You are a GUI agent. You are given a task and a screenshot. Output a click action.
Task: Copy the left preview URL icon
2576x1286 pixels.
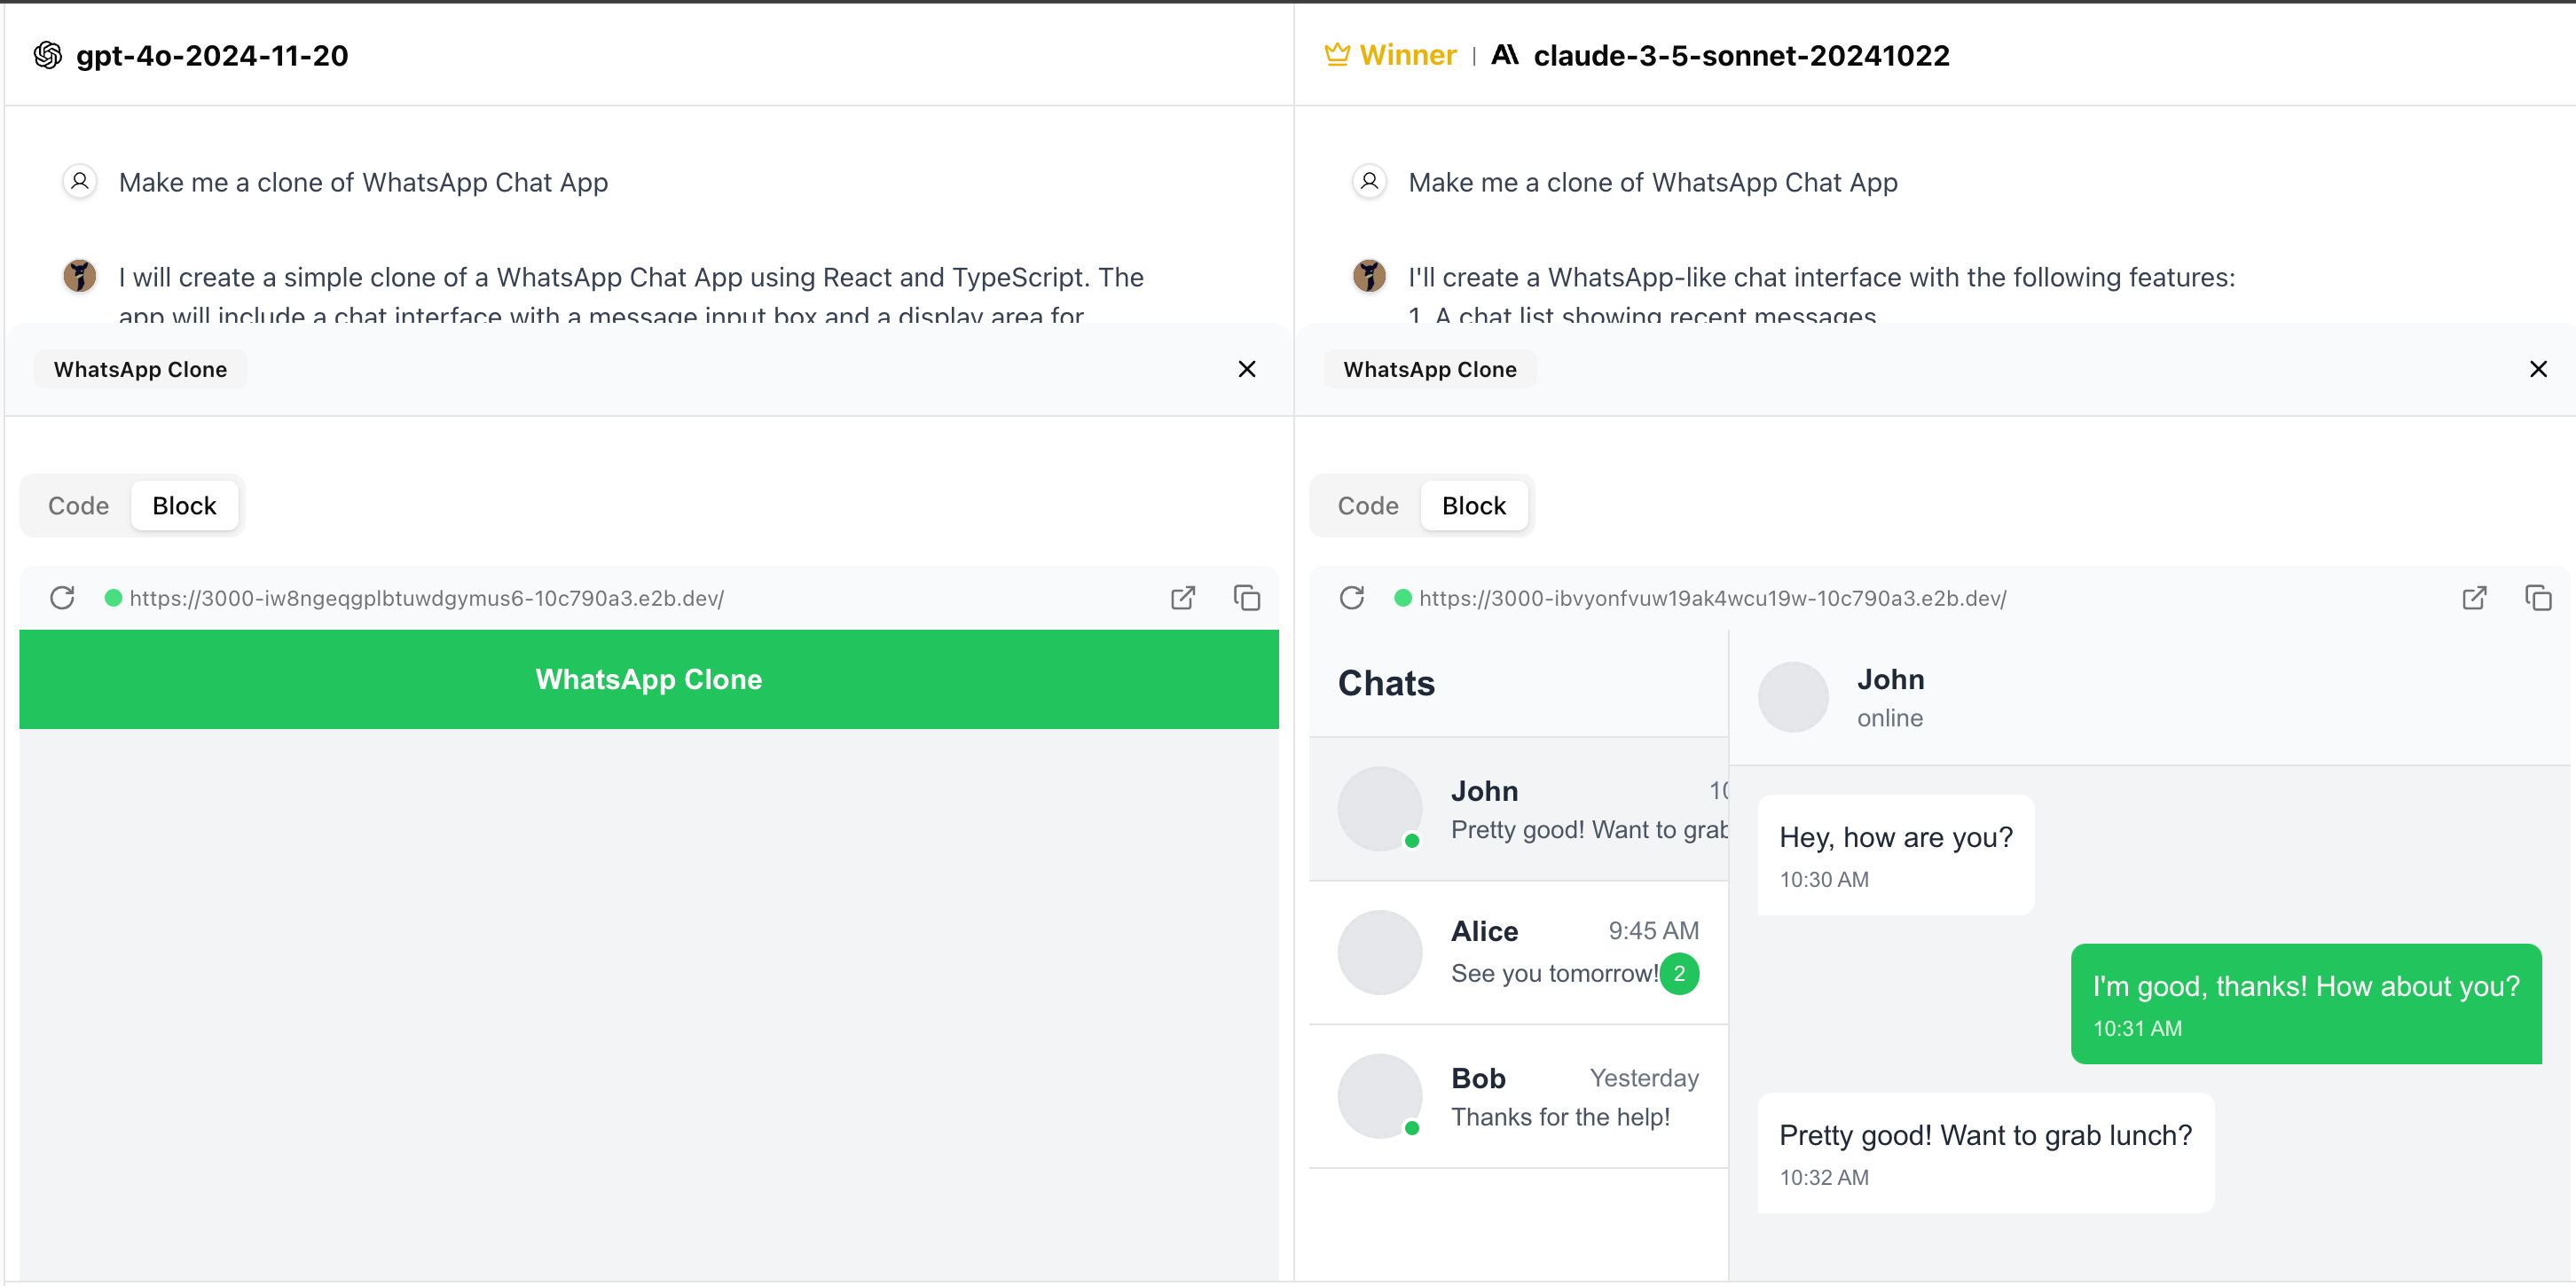tap(1247, 598)
